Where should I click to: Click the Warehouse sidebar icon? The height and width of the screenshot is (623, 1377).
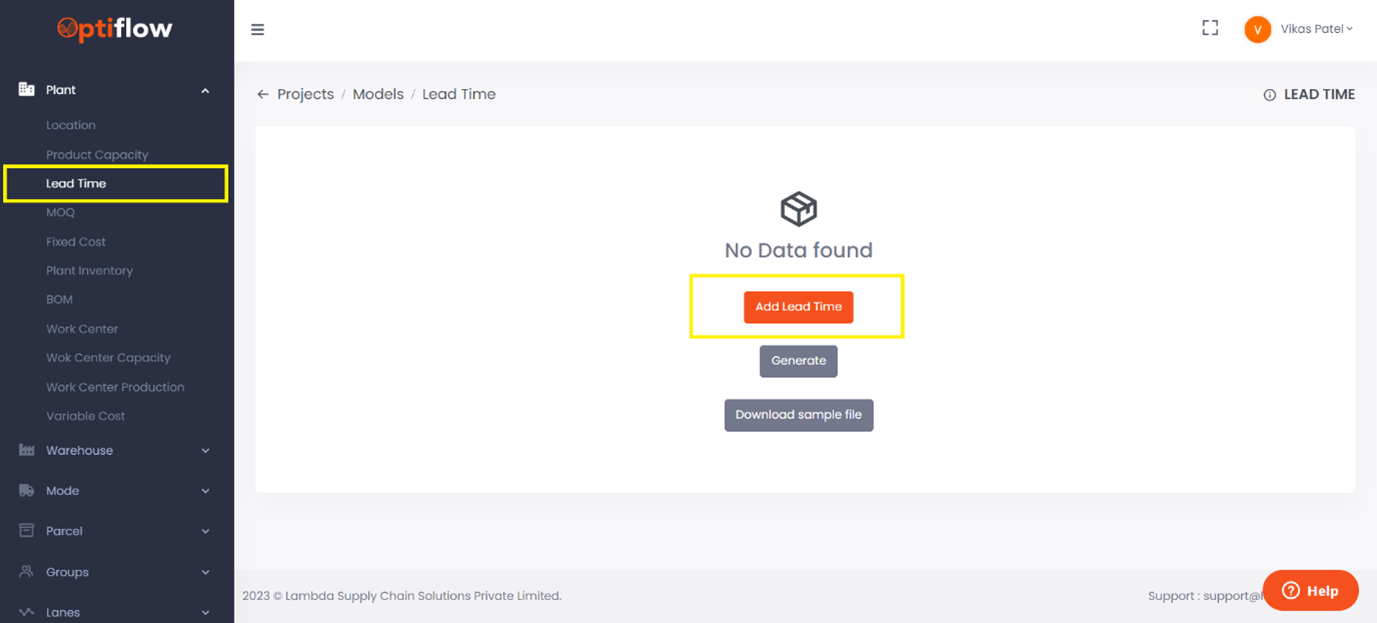pos(27,451)
